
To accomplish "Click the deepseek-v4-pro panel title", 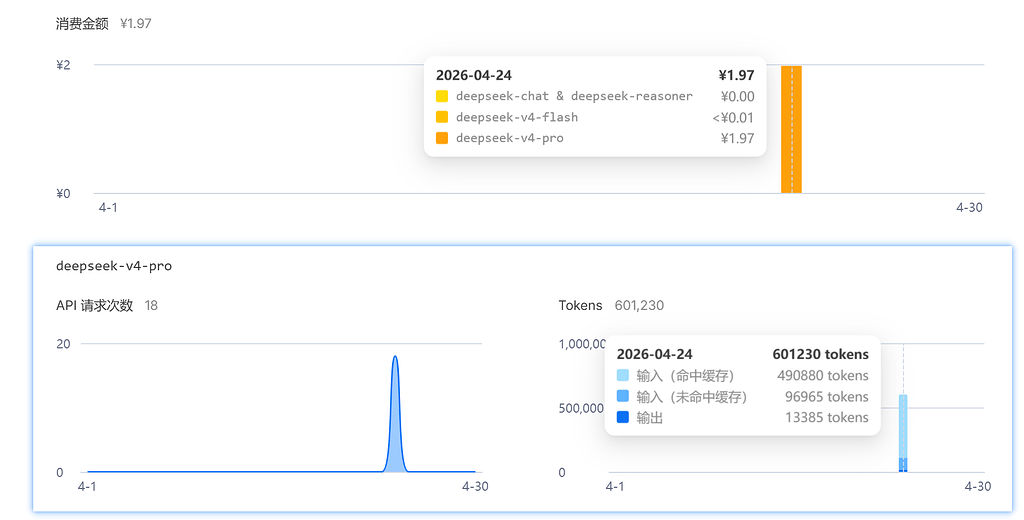I will tap(114, 266).
